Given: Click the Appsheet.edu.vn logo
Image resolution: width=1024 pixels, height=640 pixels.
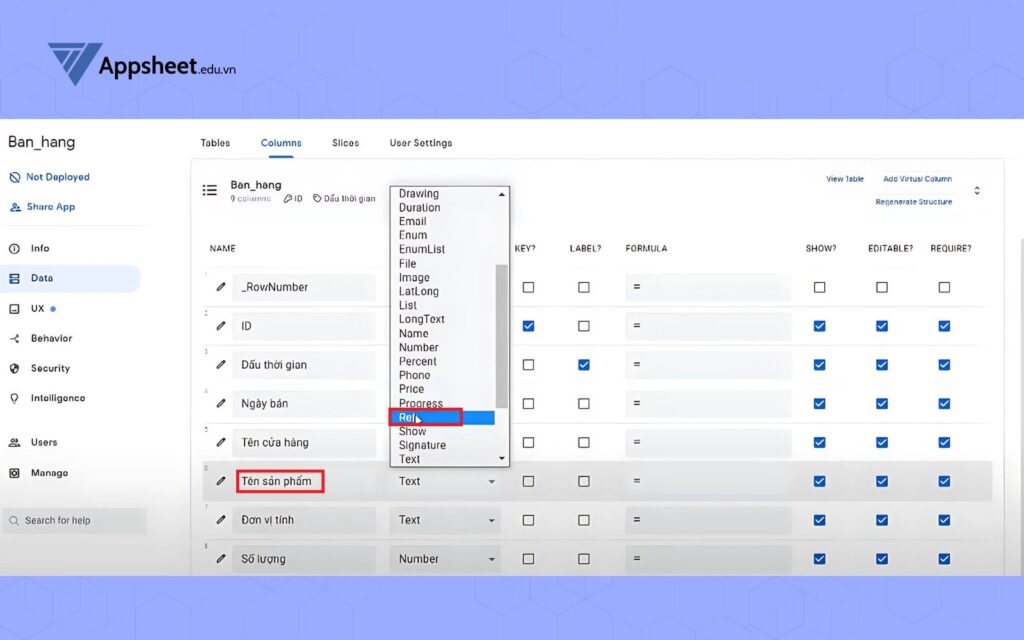Looking at the screenshot, I should pos(142,66).
